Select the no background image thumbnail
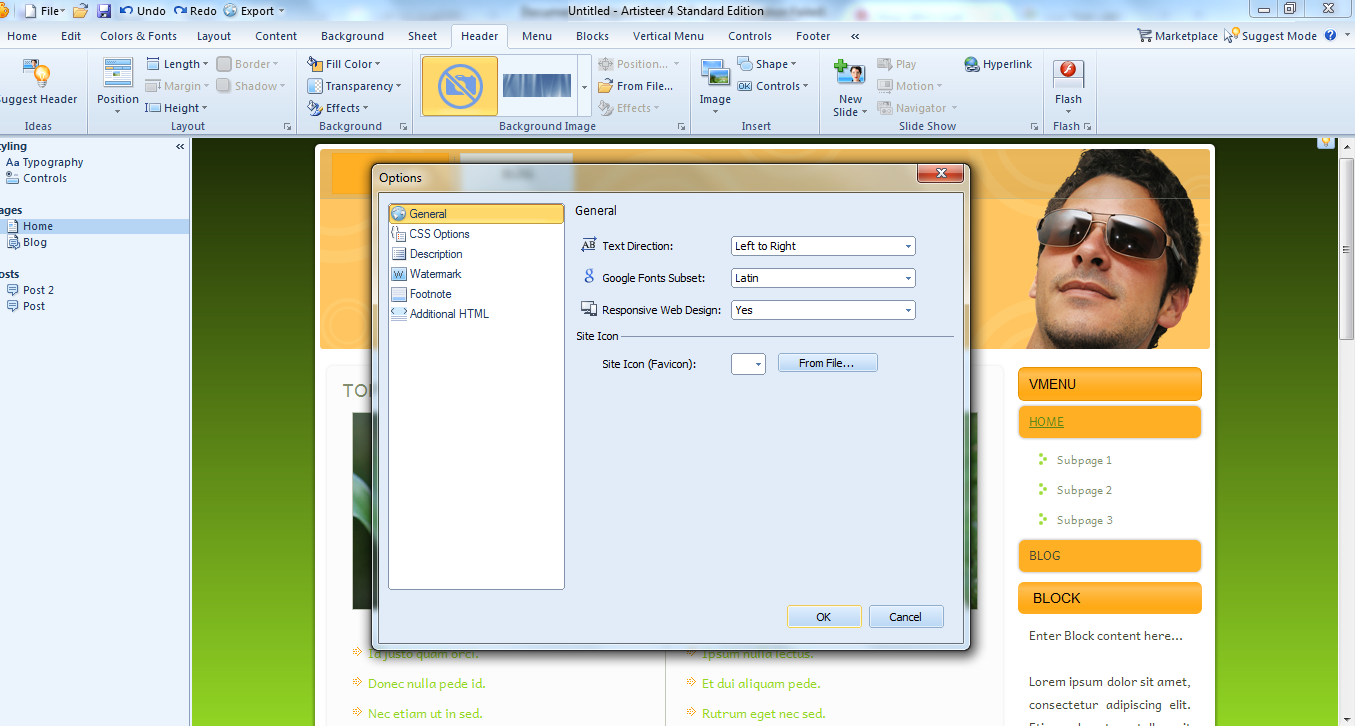1355x726 pixels. (x=460, y=86)
